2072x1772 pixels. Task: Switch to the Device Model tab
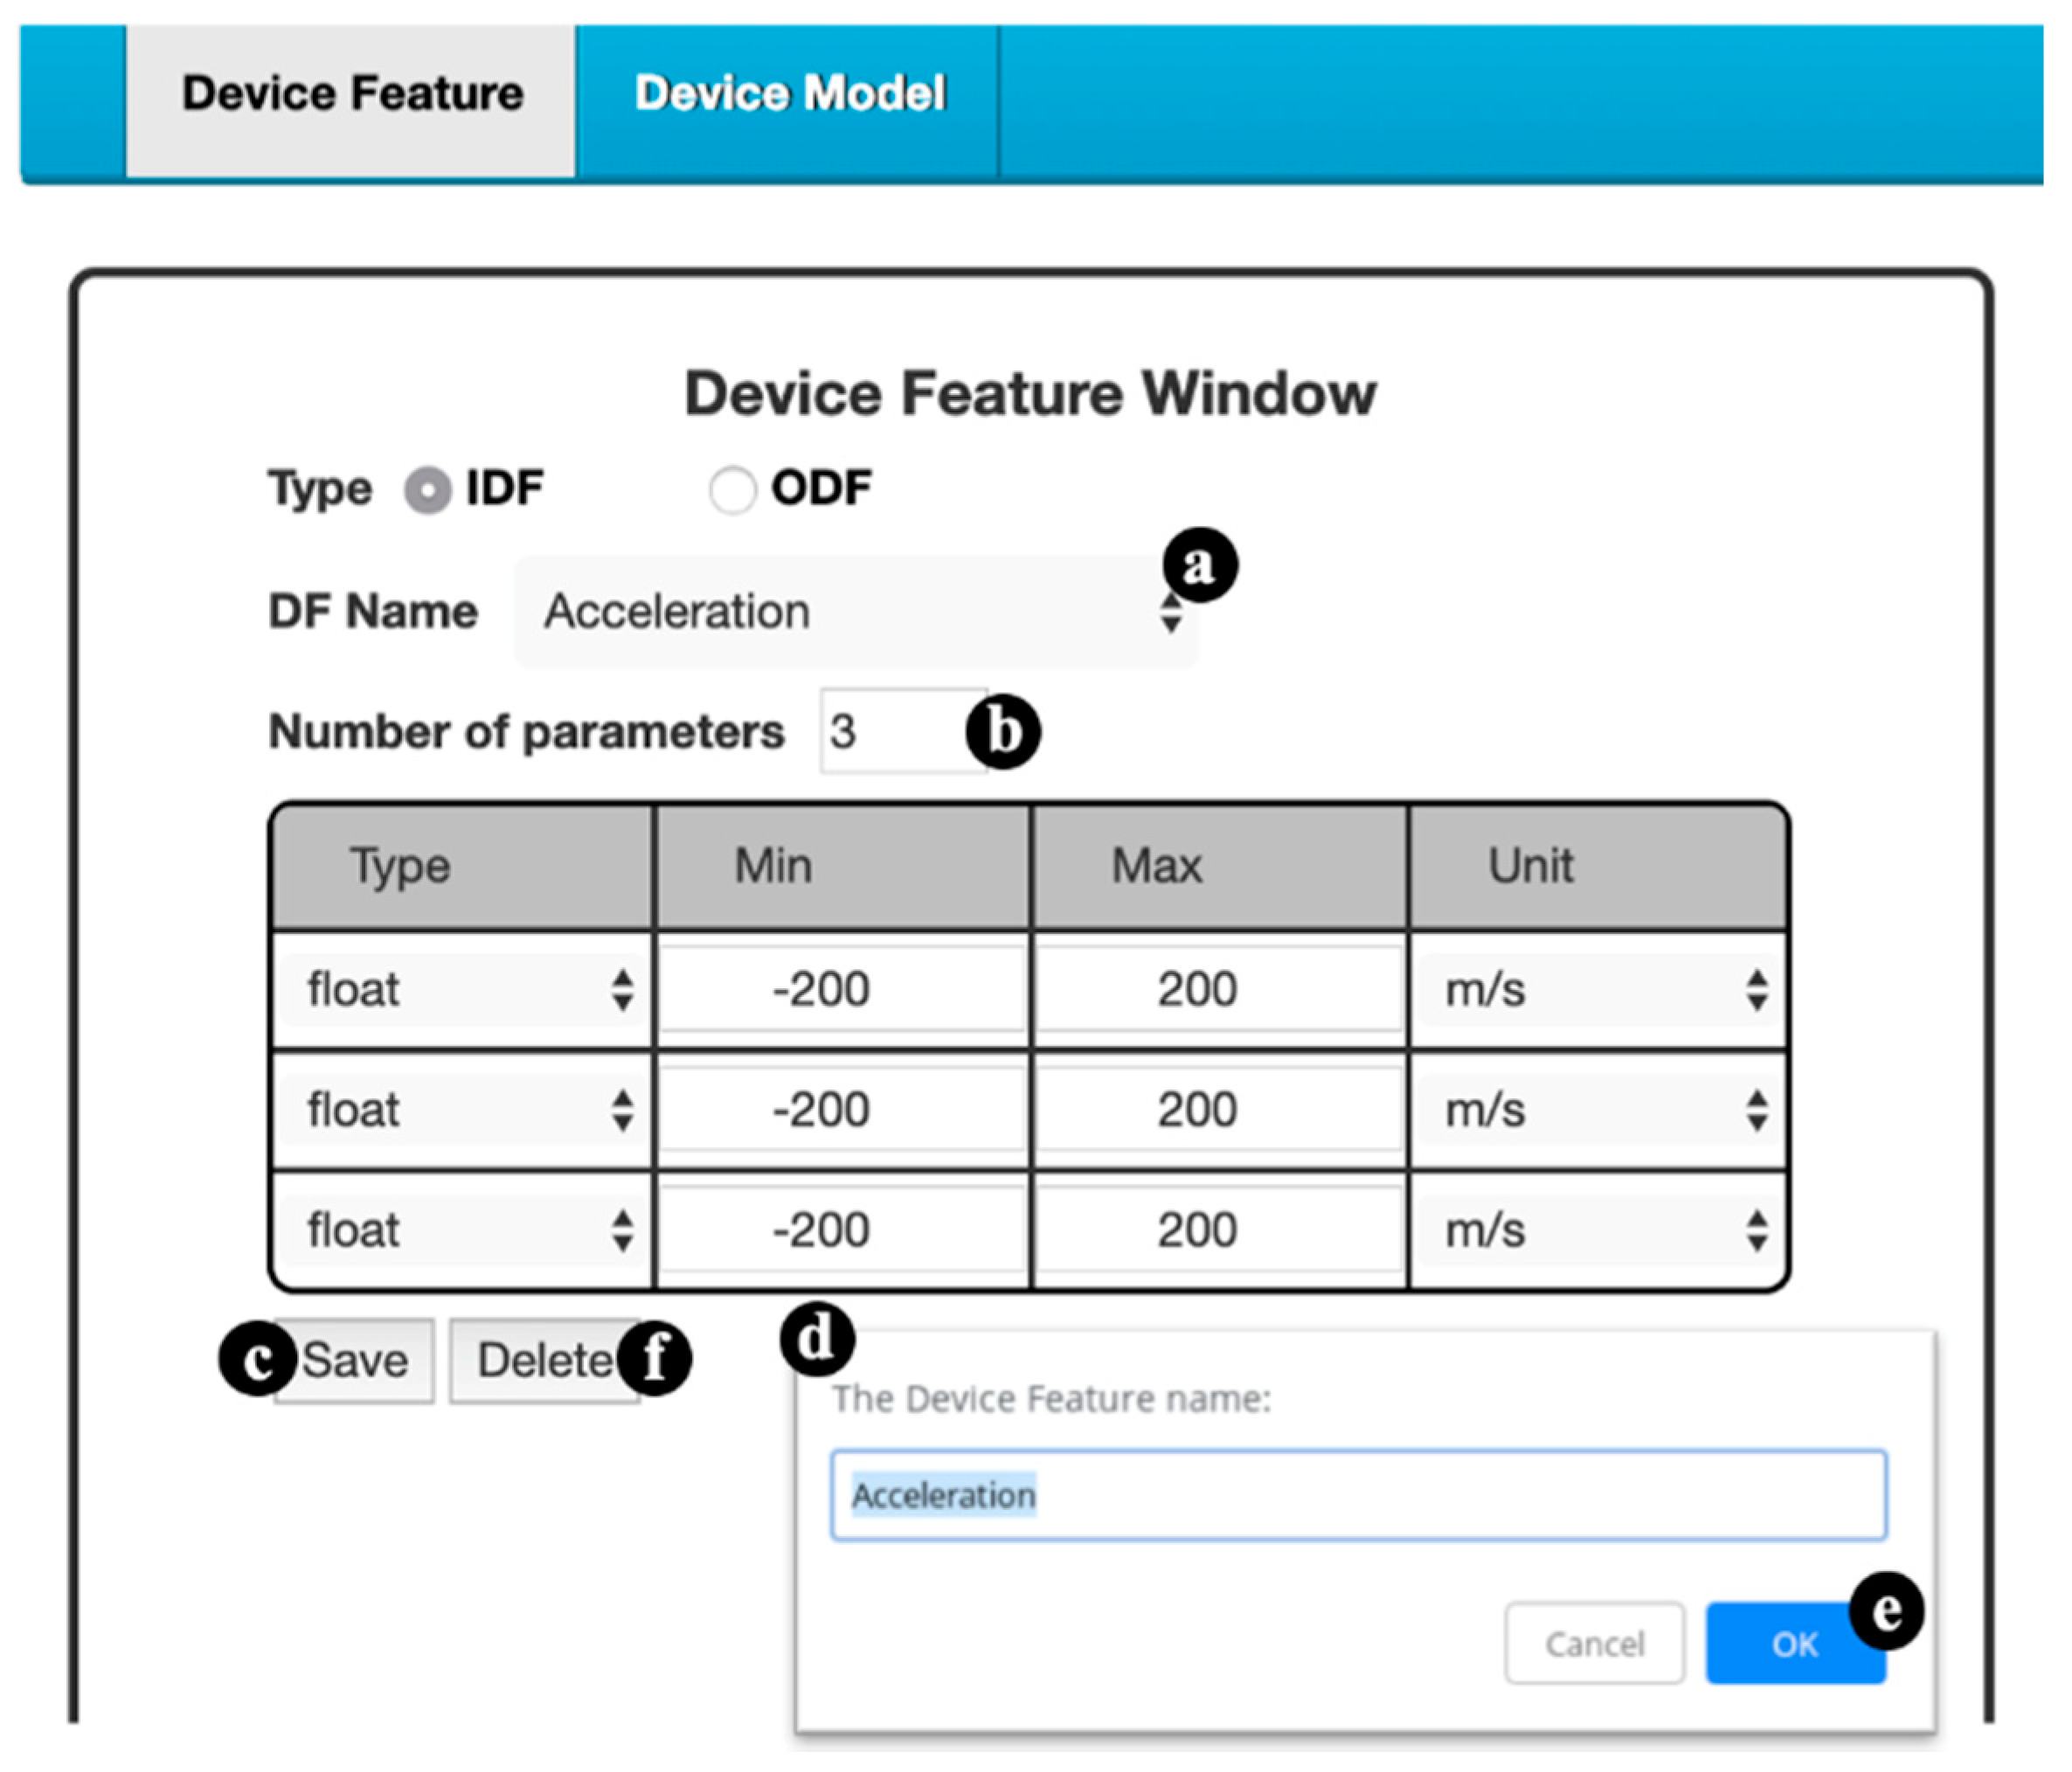(789, 94)
